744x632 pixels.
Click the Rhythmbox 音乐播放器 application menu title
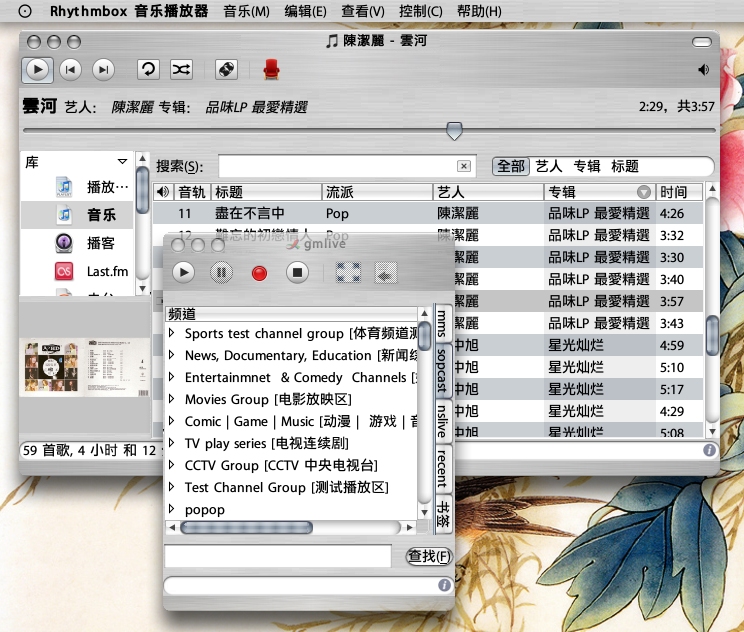click(x=129, y=11)
